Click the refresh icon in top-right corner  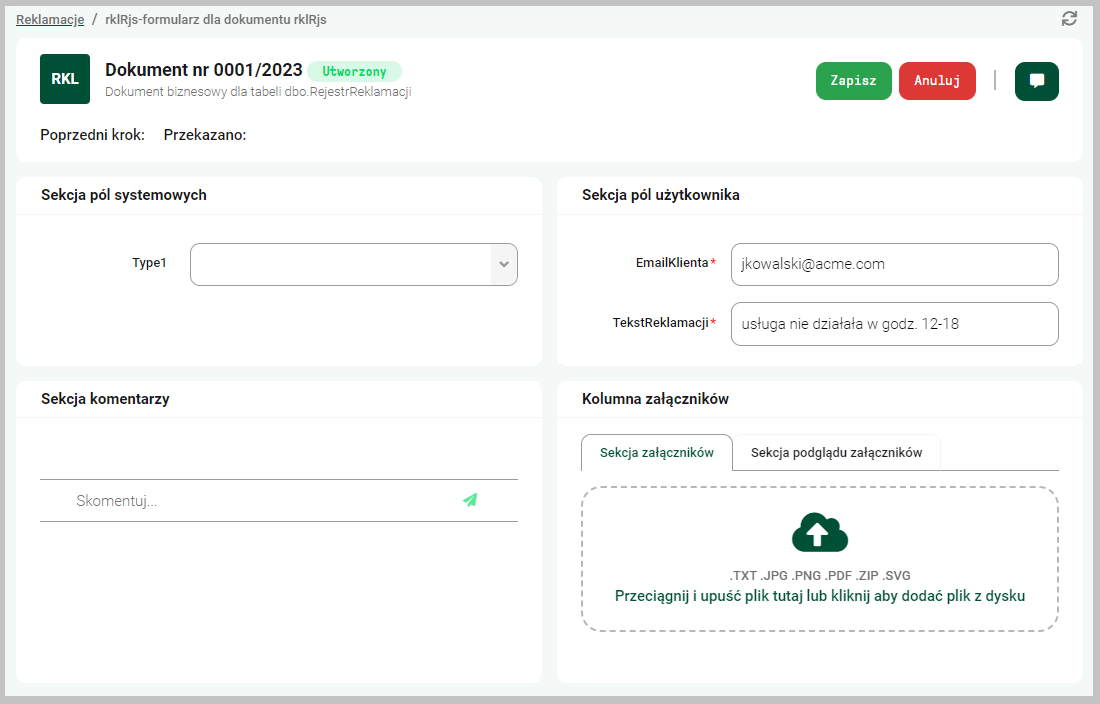point(1069,19)
